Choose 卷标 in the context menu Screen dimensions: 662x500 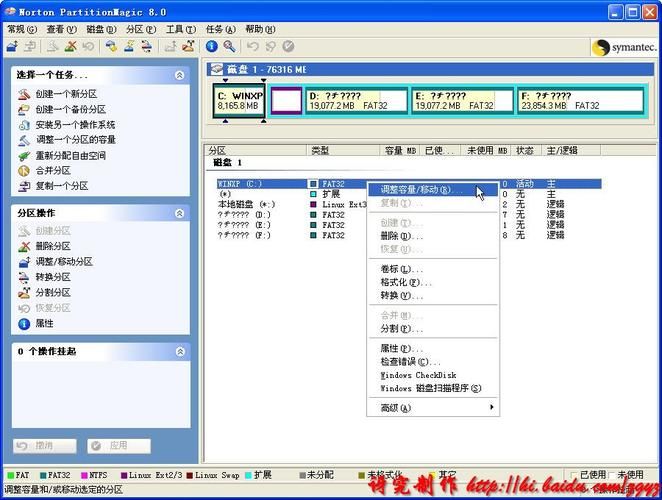click(x=433, y=269)
